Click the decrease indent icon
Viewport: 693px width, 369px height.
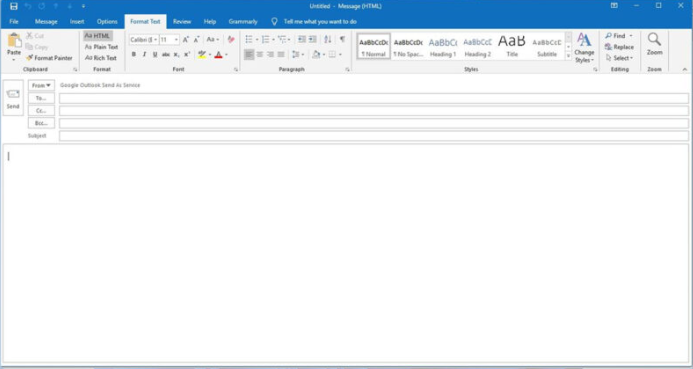[302, 40]
